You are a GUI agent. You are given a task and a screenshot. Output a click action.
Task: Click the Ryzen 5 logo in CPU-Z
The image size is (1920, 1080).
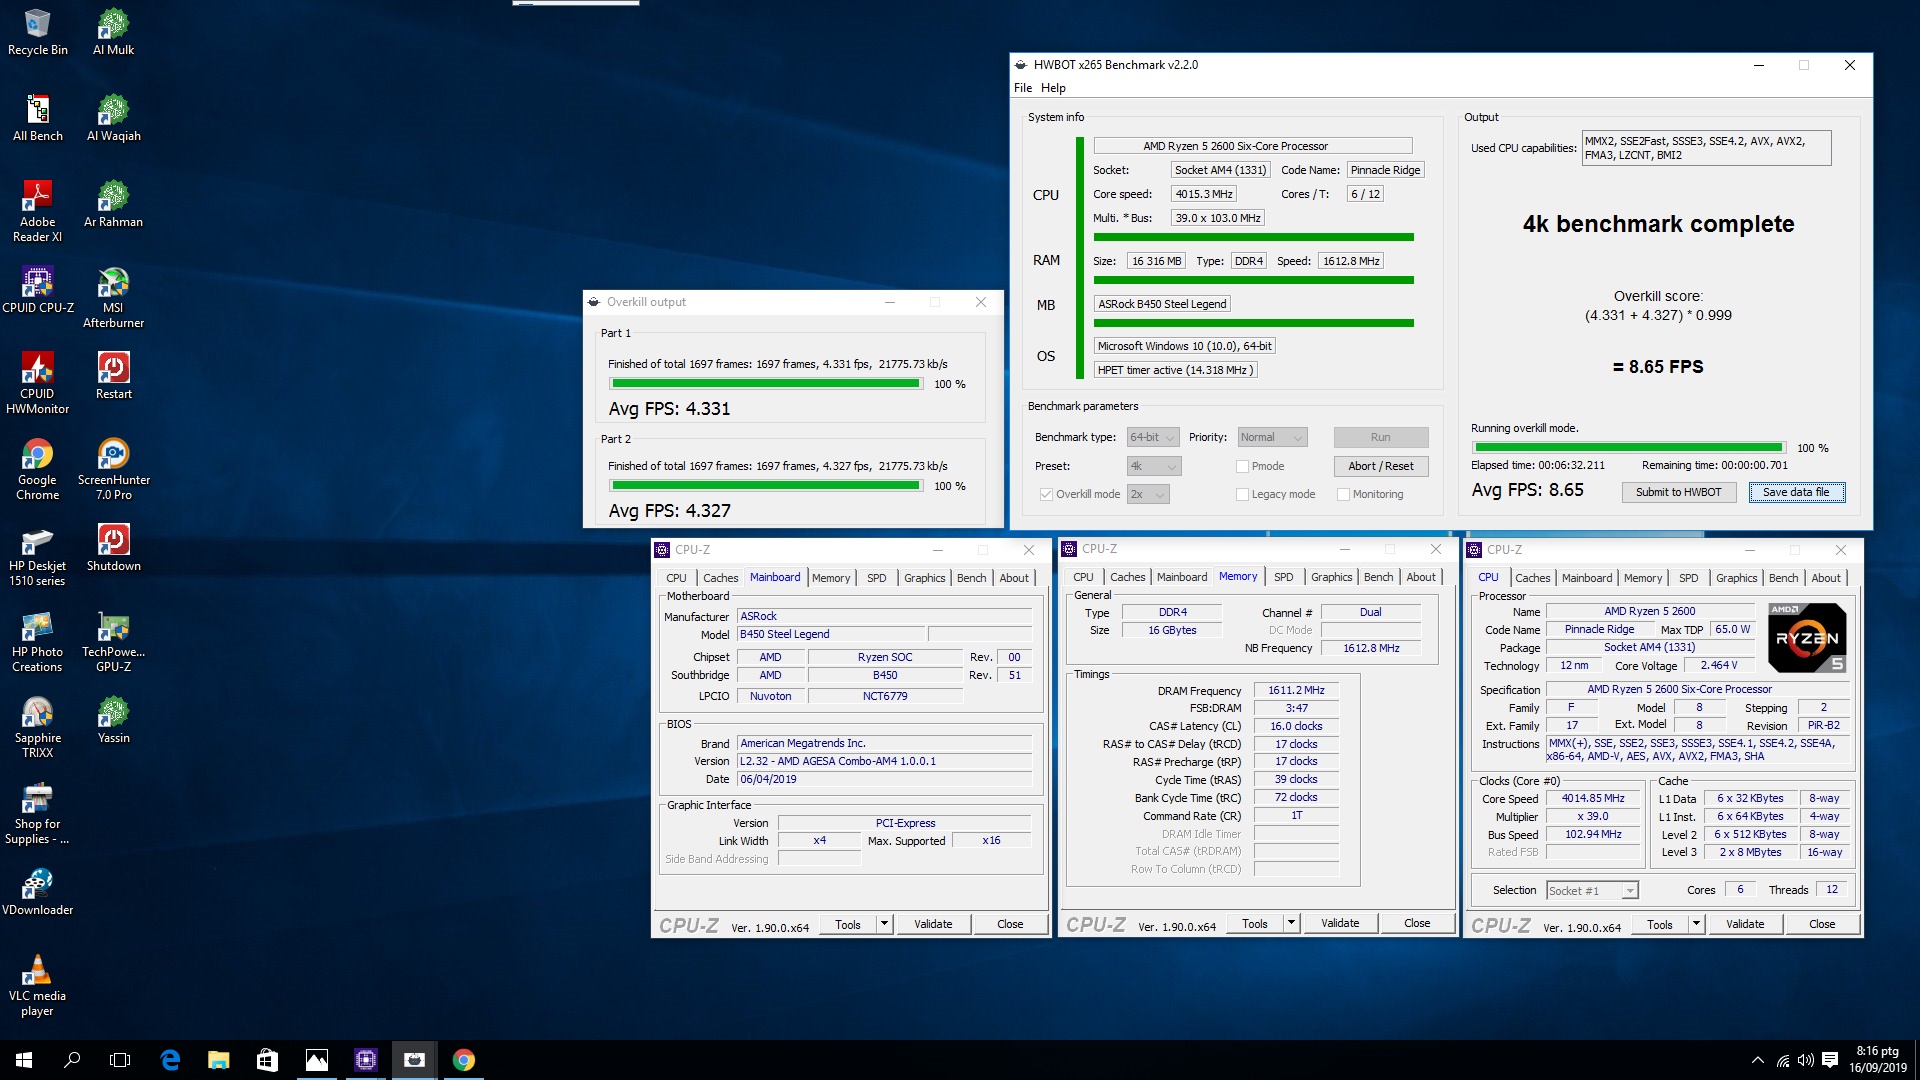click(x=1806, y=637)
